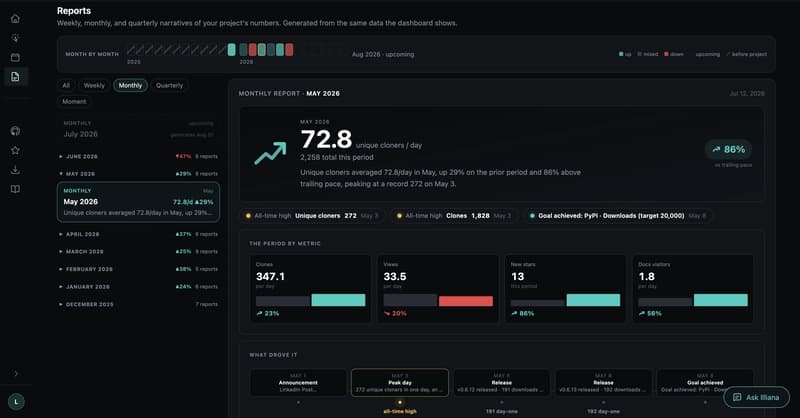This screenshot has width=800, height=418.
Task: Click the large teal upward trend arrow
Action: click(270, 153)
